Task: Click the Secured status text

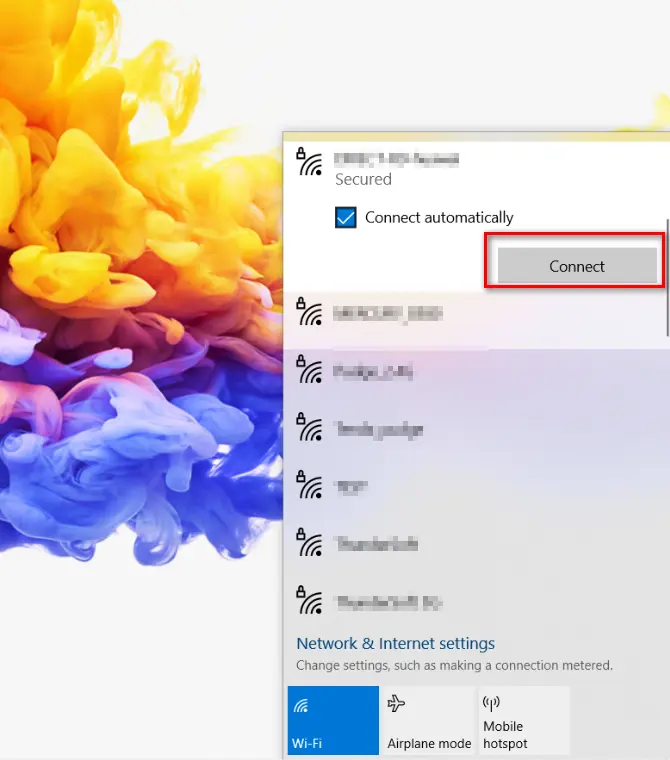Action: [363, 179]
